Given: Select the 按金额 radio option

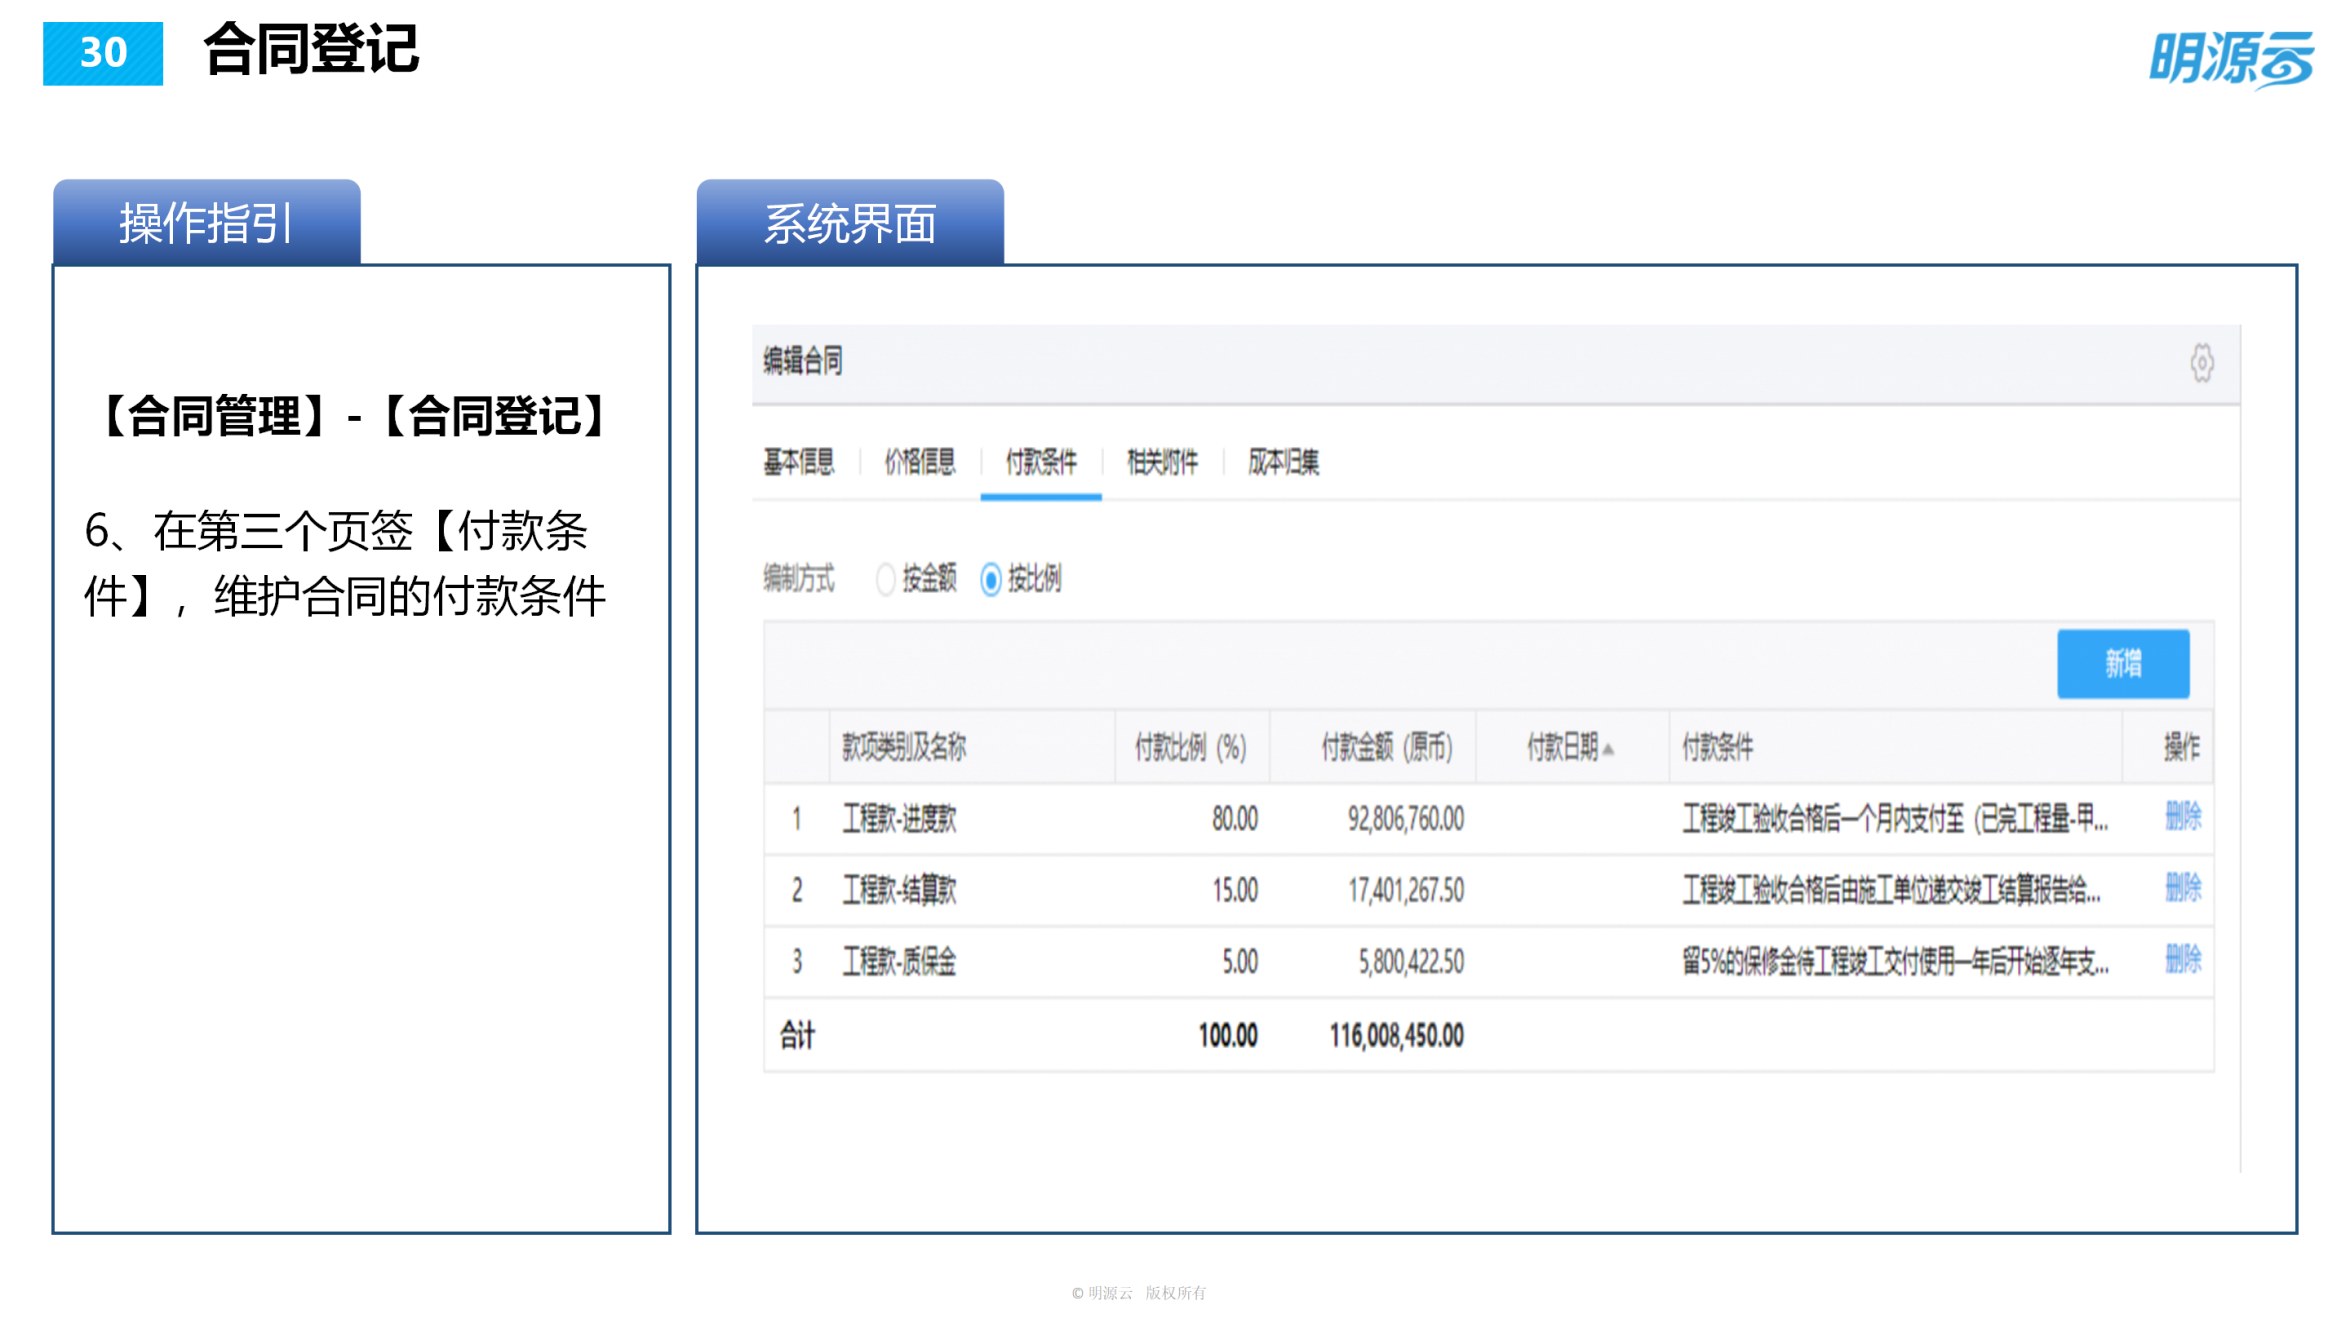Looking at the screenshot, I should 884,580.
